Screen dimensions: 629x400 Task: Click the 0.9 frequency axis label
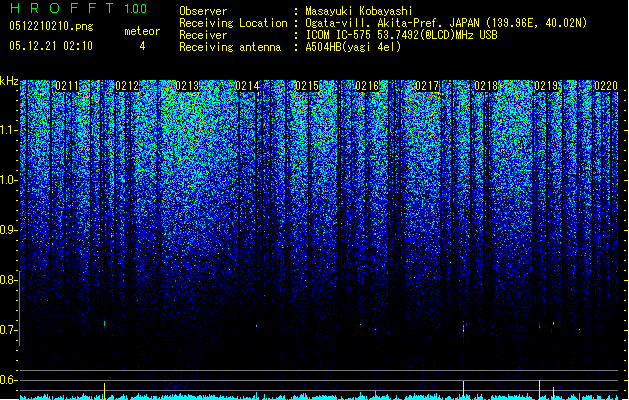pos(9,230)
